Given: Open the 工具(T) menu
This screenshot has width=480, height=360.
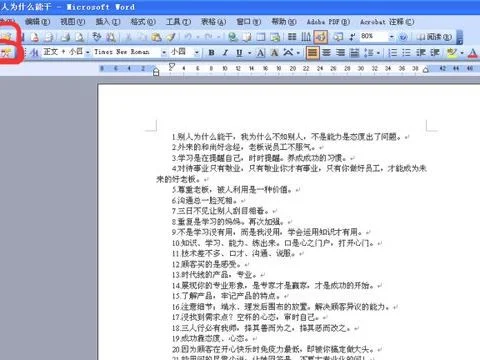Looking at the screenshot, I should [178, 22].
